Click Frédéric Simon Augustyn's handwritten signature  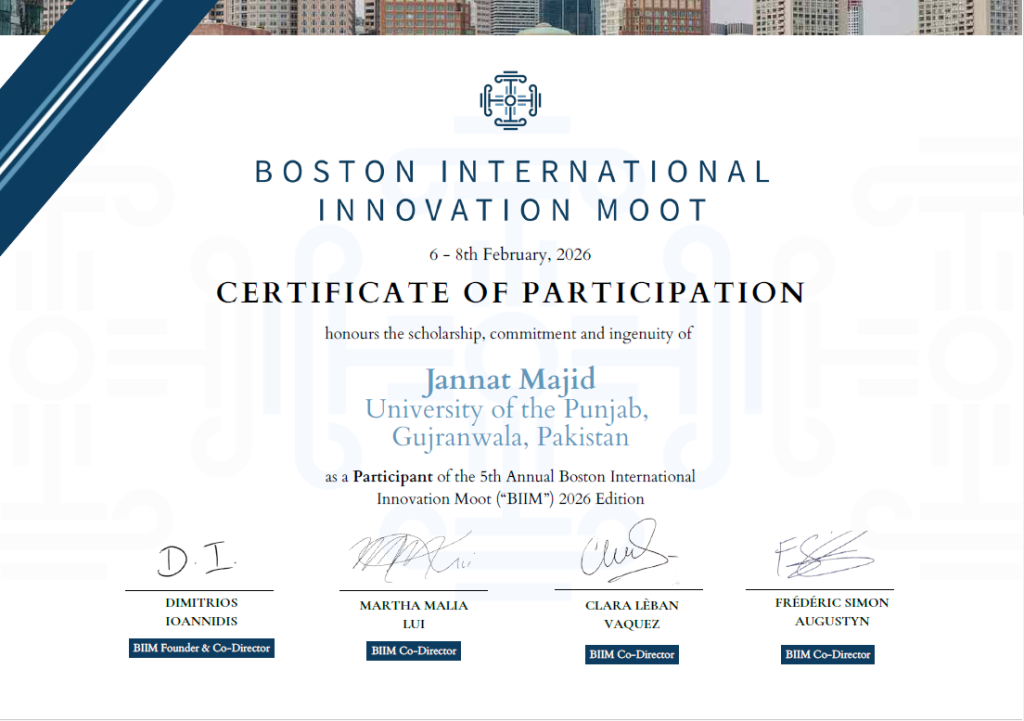[x=822, y=557]
